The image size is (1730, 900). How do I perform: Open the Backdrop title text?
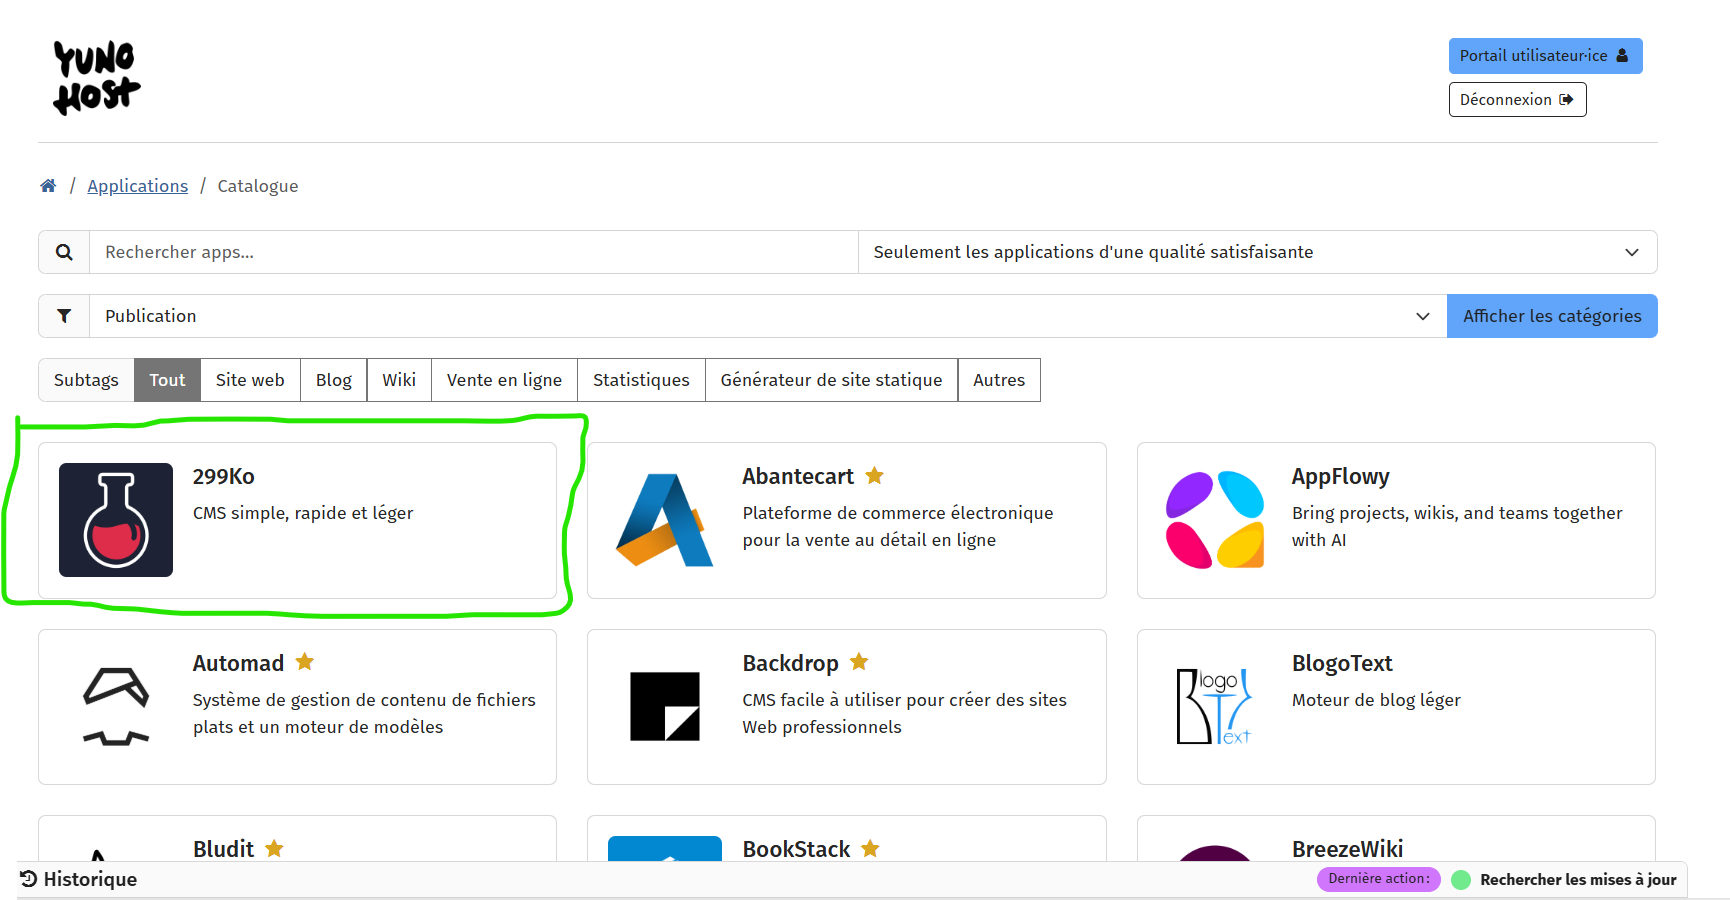[790, 663]
